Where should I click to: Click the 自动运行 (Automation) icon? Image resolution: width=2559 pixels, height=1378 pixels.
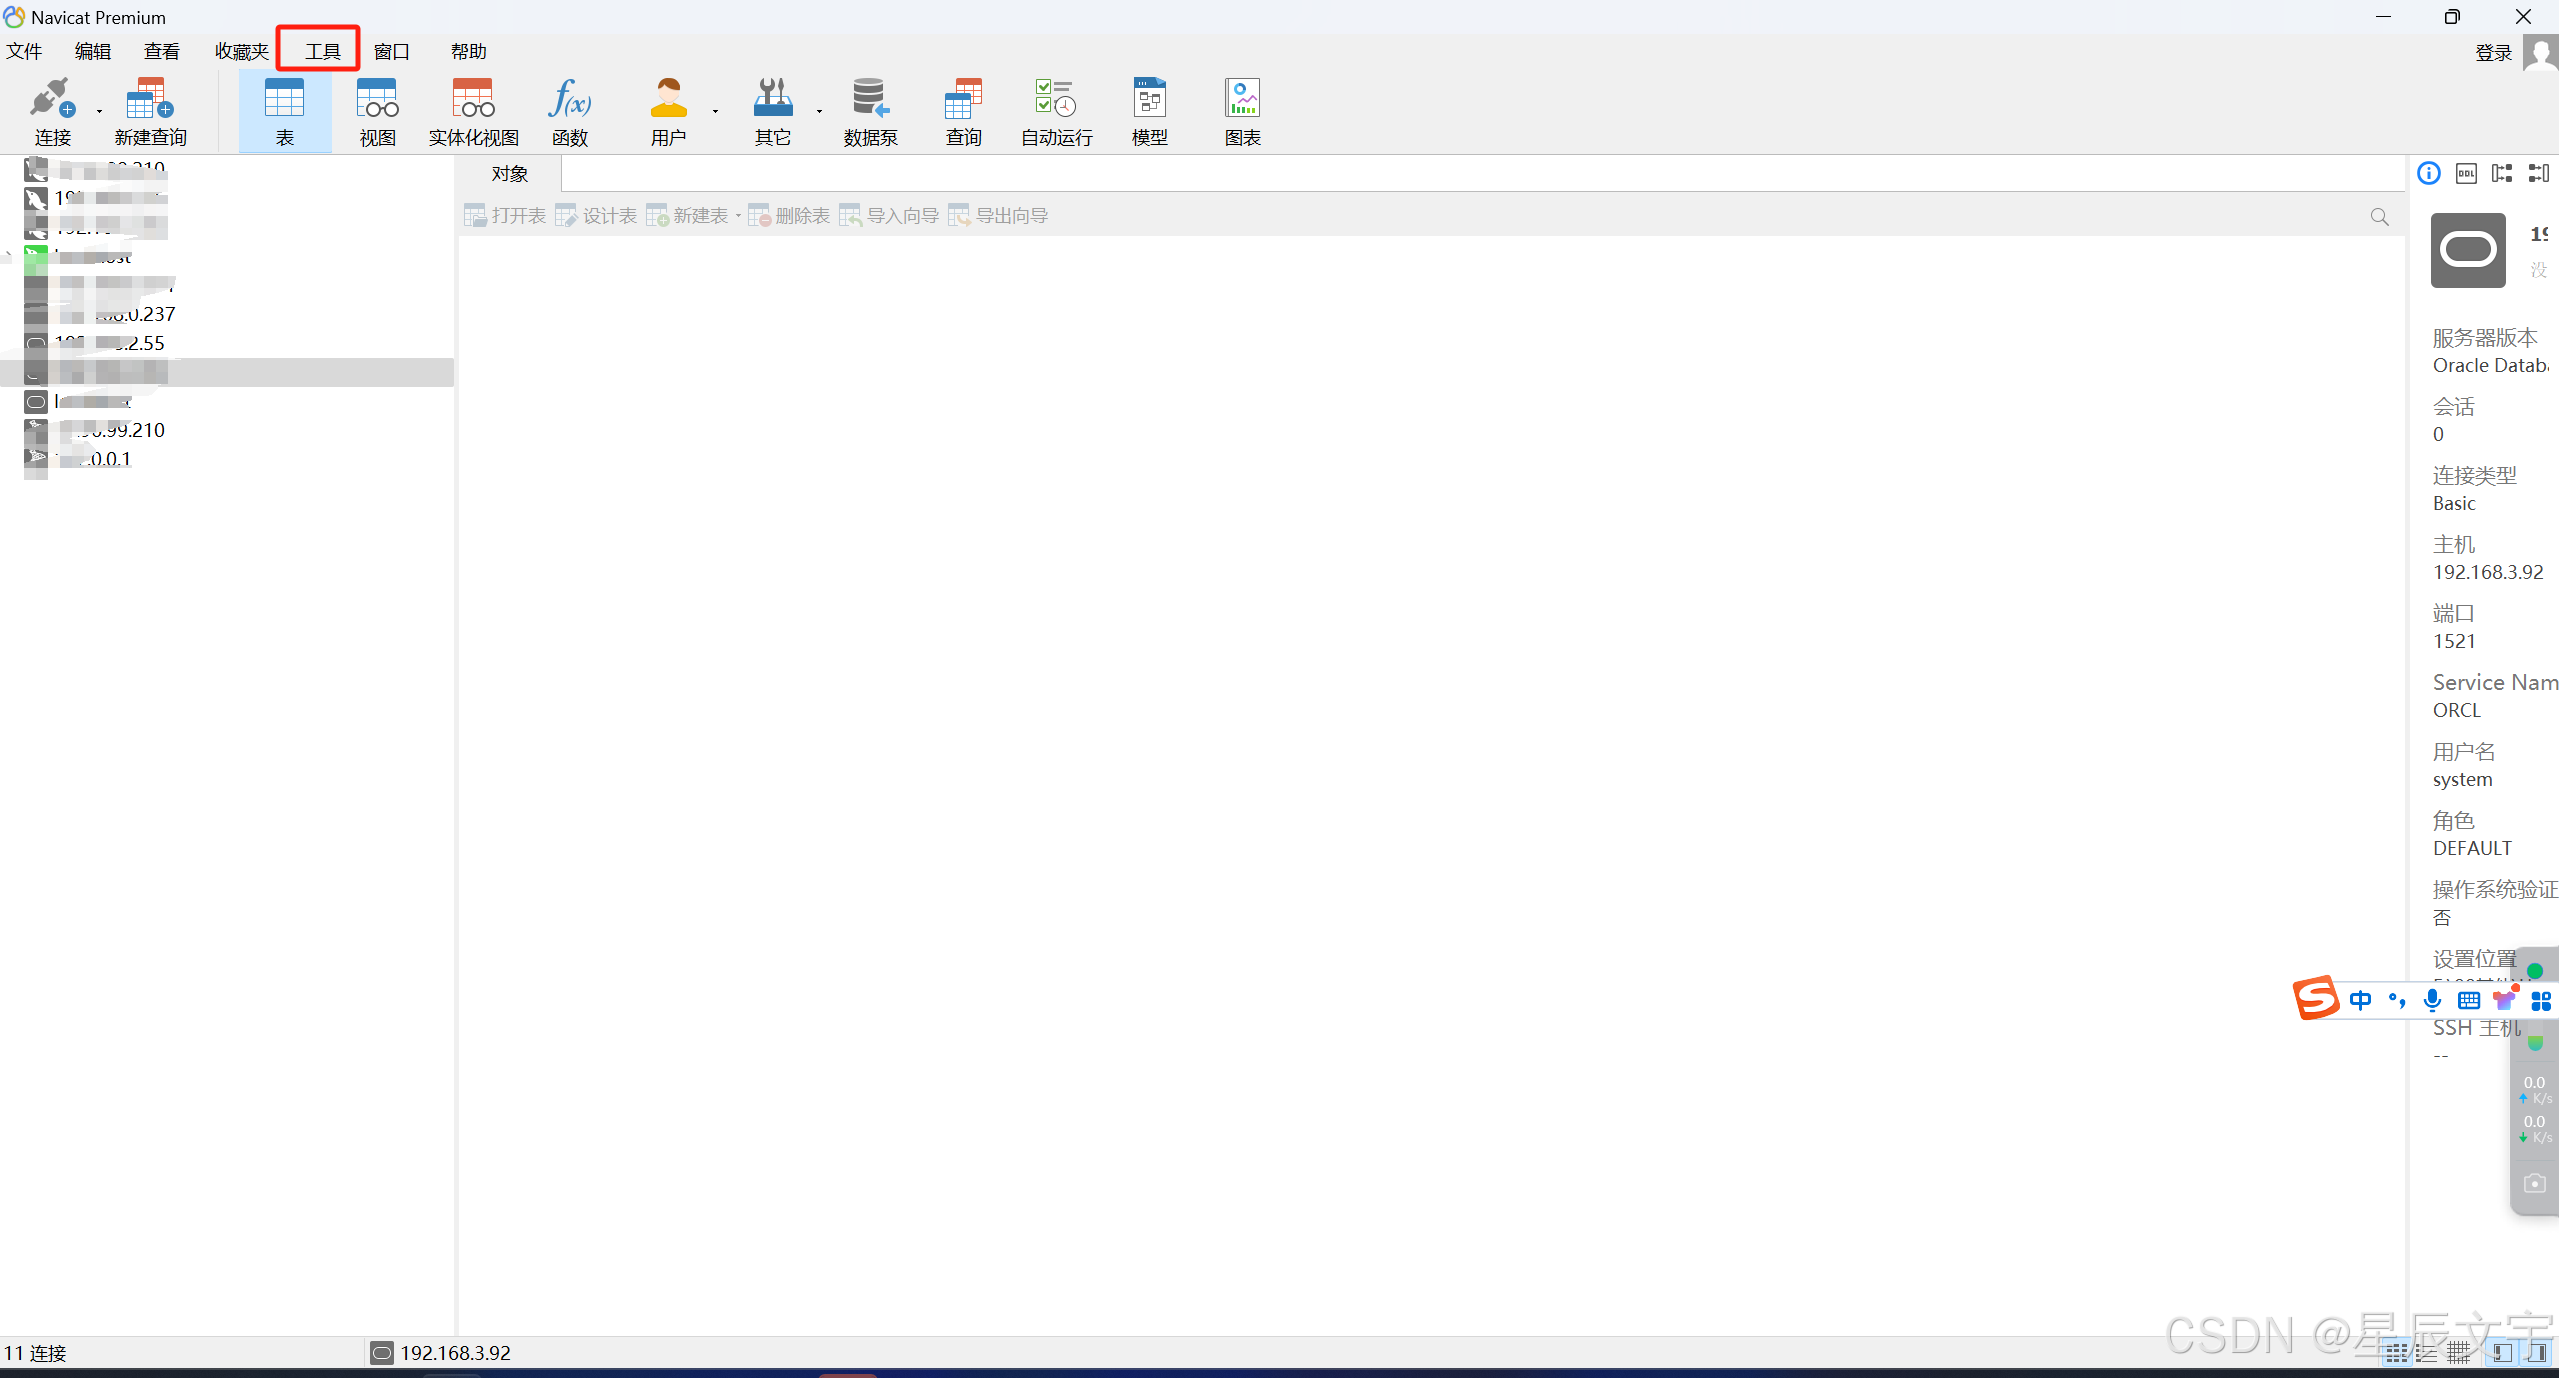coord(1056,100)
